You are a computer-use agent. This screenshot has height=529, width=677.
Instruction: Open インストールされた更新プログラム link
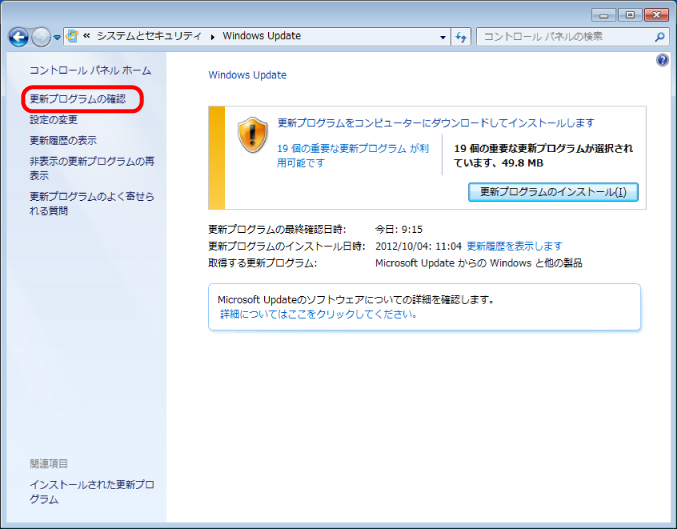coord(92,492)
